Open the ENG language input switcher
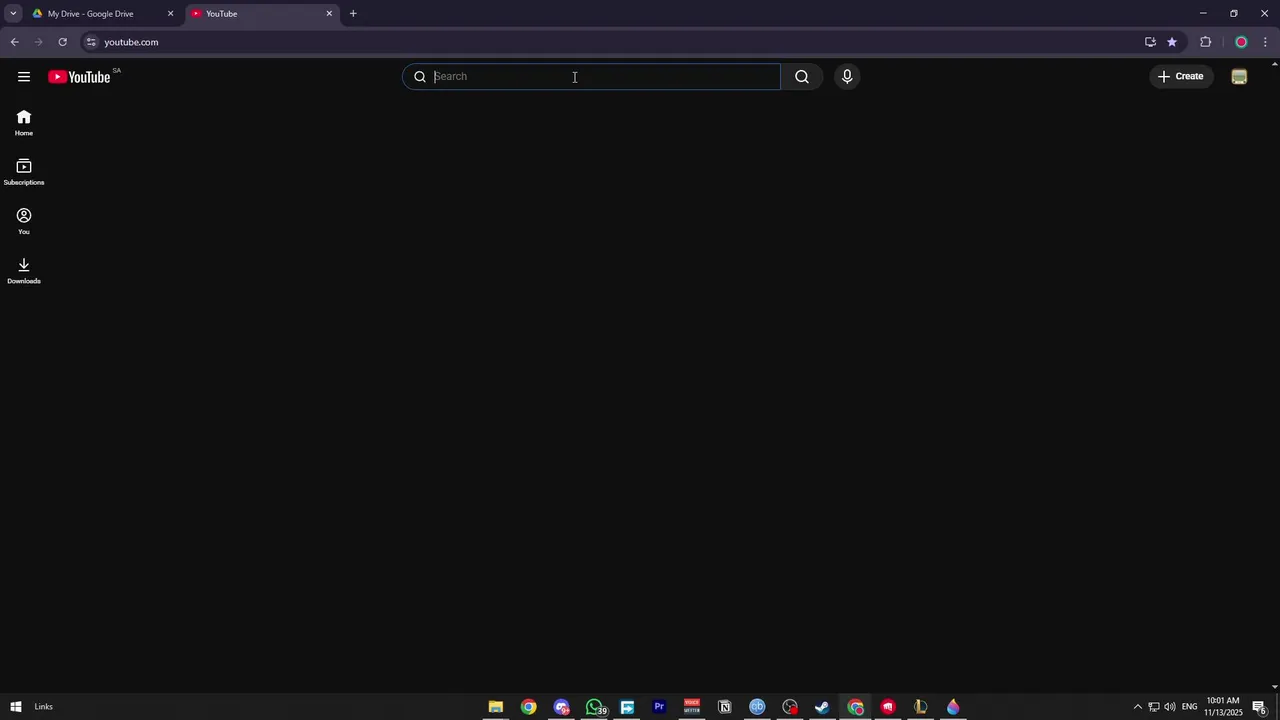The height and width of the screenshot is (720, 1280). [1190, 707]
